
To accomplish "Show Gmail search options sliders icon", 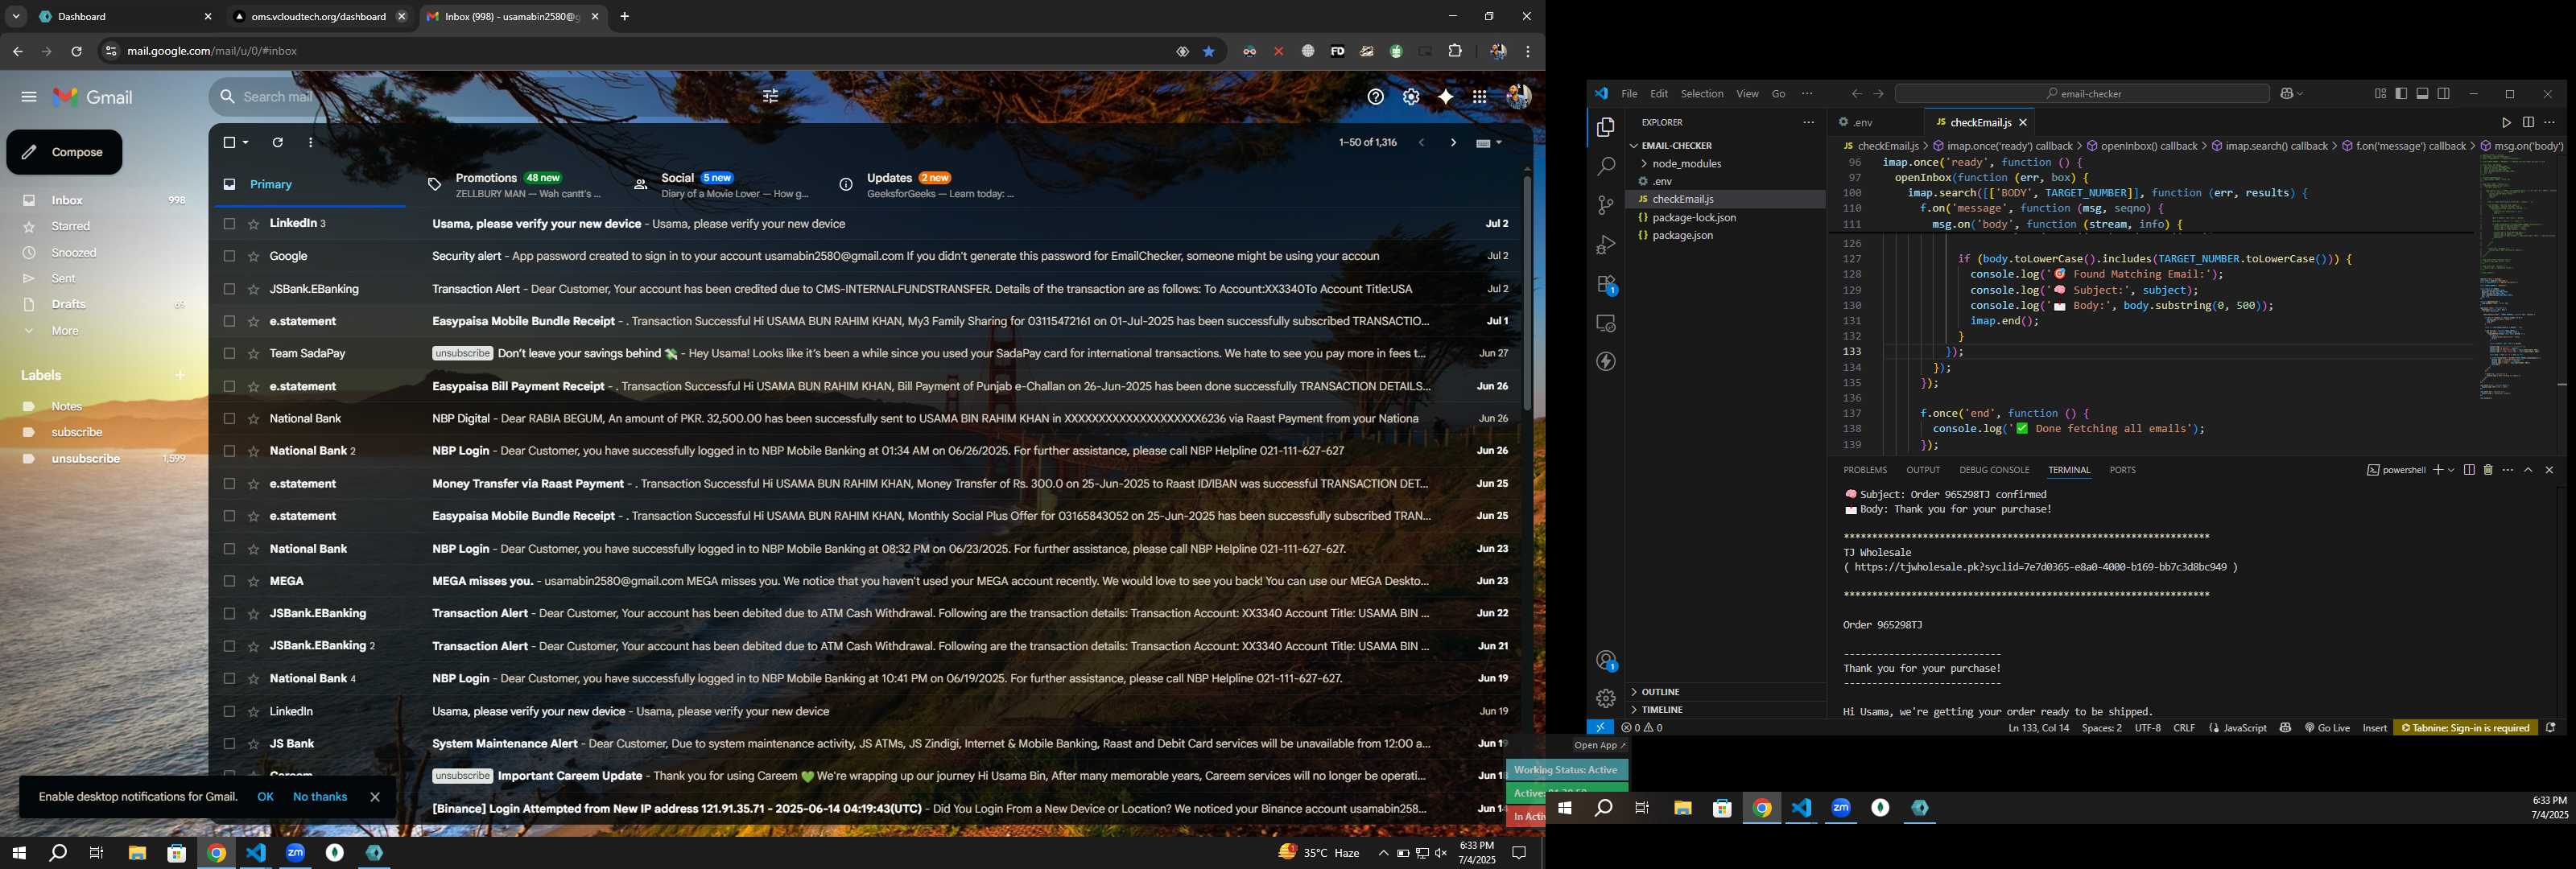I will [x=770, y=97].
